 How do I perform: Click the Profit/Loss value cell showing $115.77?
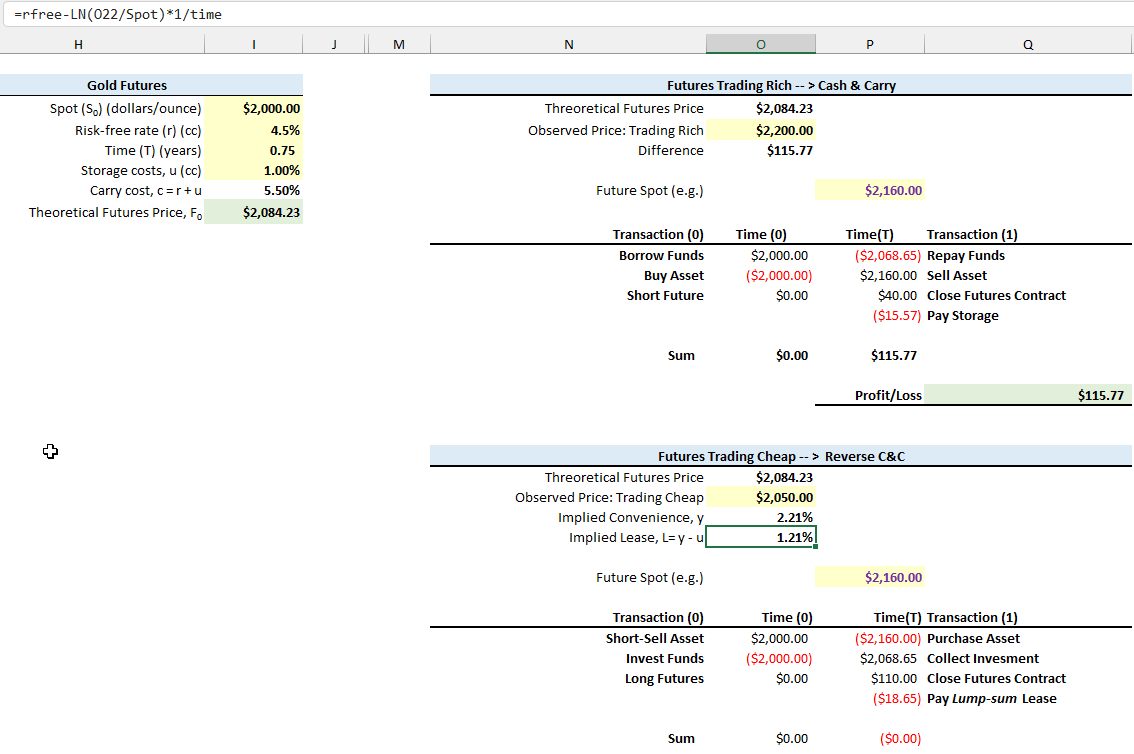pos(1027,394)
